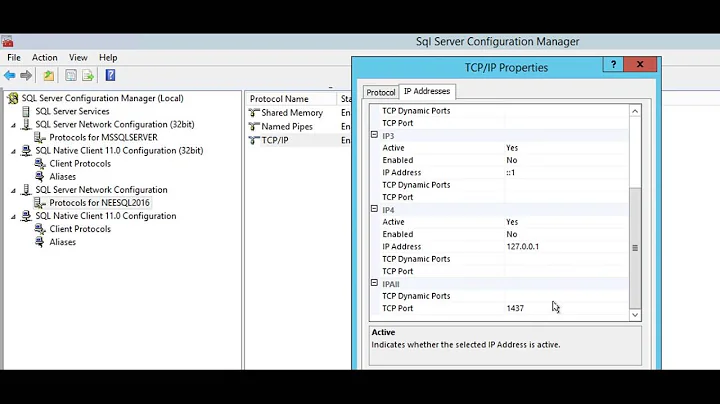
Task: Click the Protocols for NEESQL2016 icon
Action: 40,203
